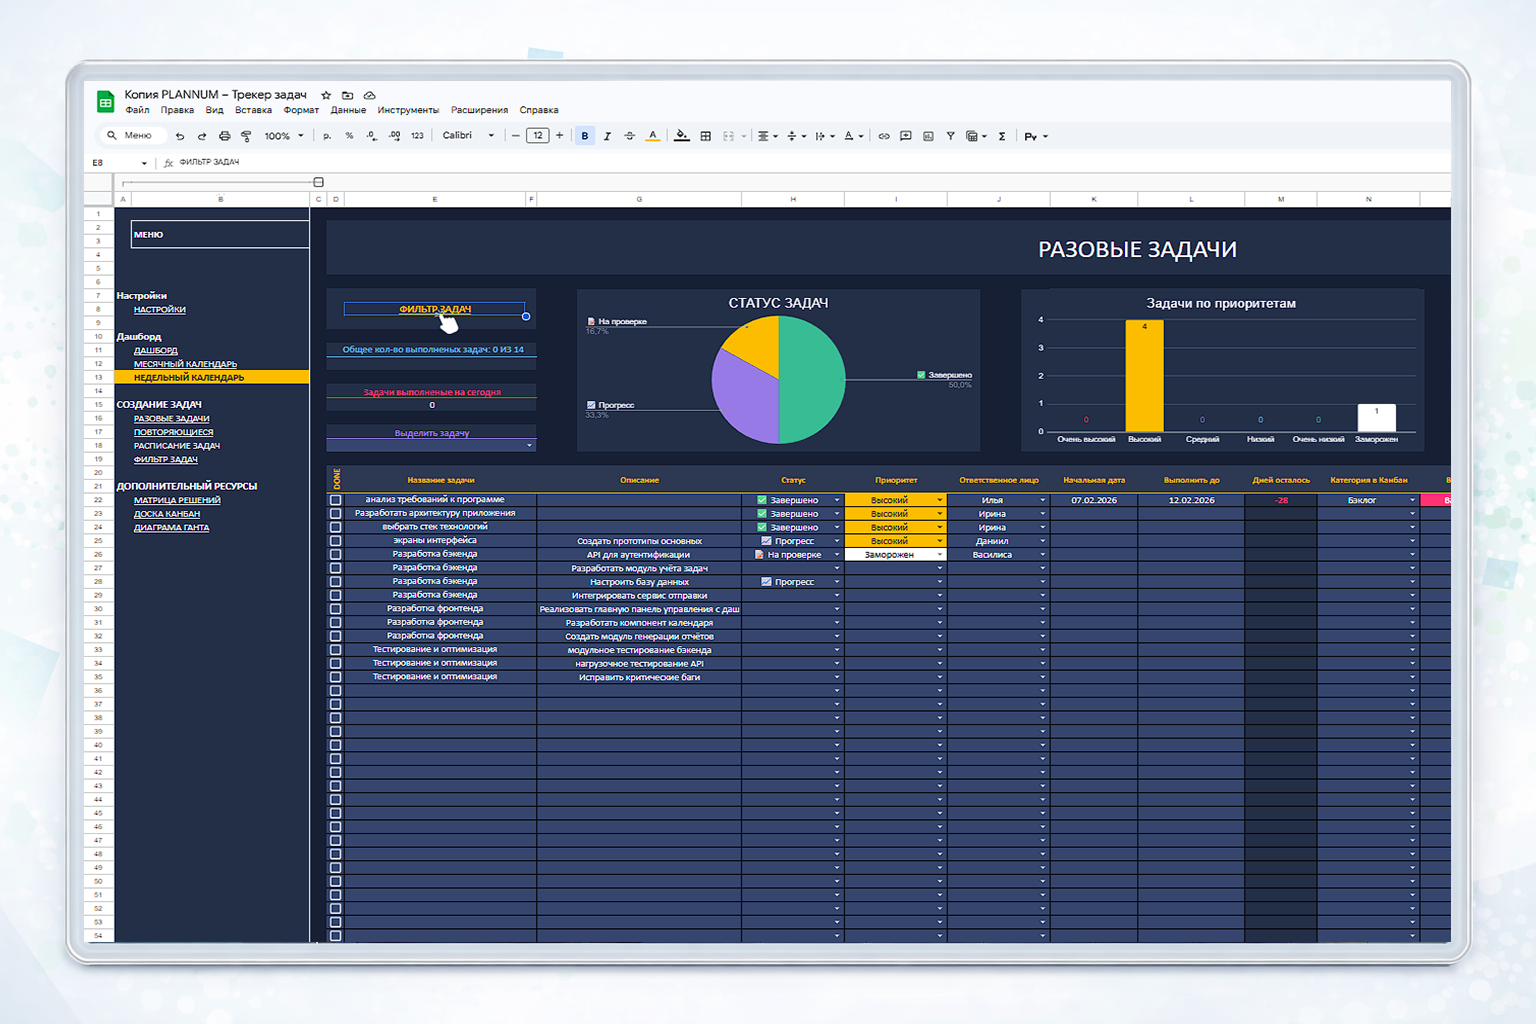Print the spreadsheet with printer icon
1536x1024 pixels.
[224, 136]
